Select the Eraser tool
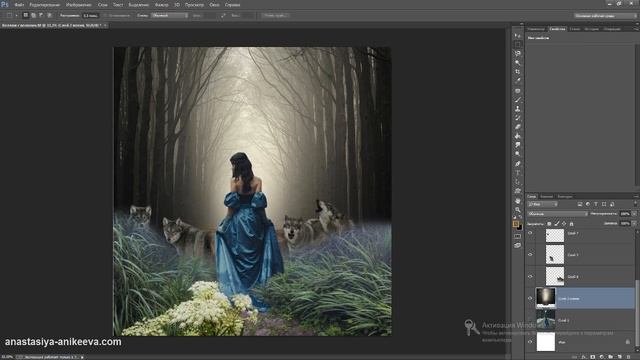Viewport: 640px width, 360px height. pyautogui.click(x=518, y=127)
